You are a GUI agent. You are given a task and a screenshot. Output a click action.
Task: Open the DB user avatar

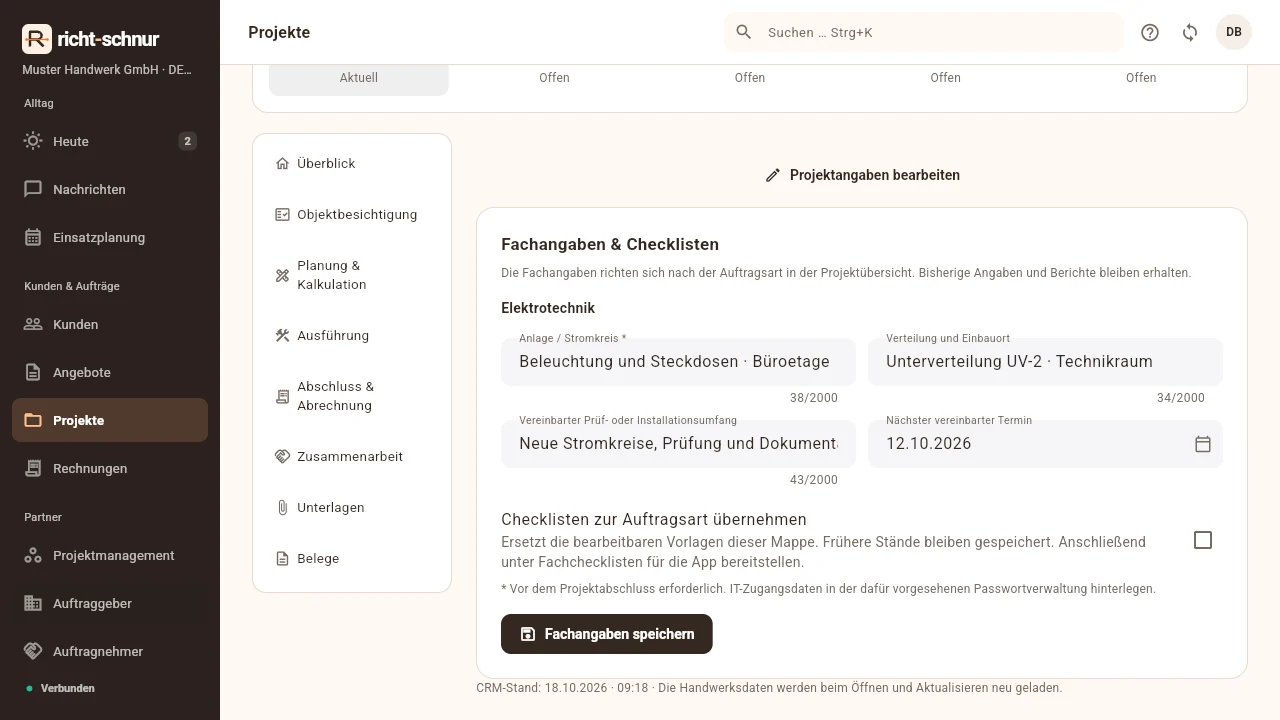coord(1234,32)
